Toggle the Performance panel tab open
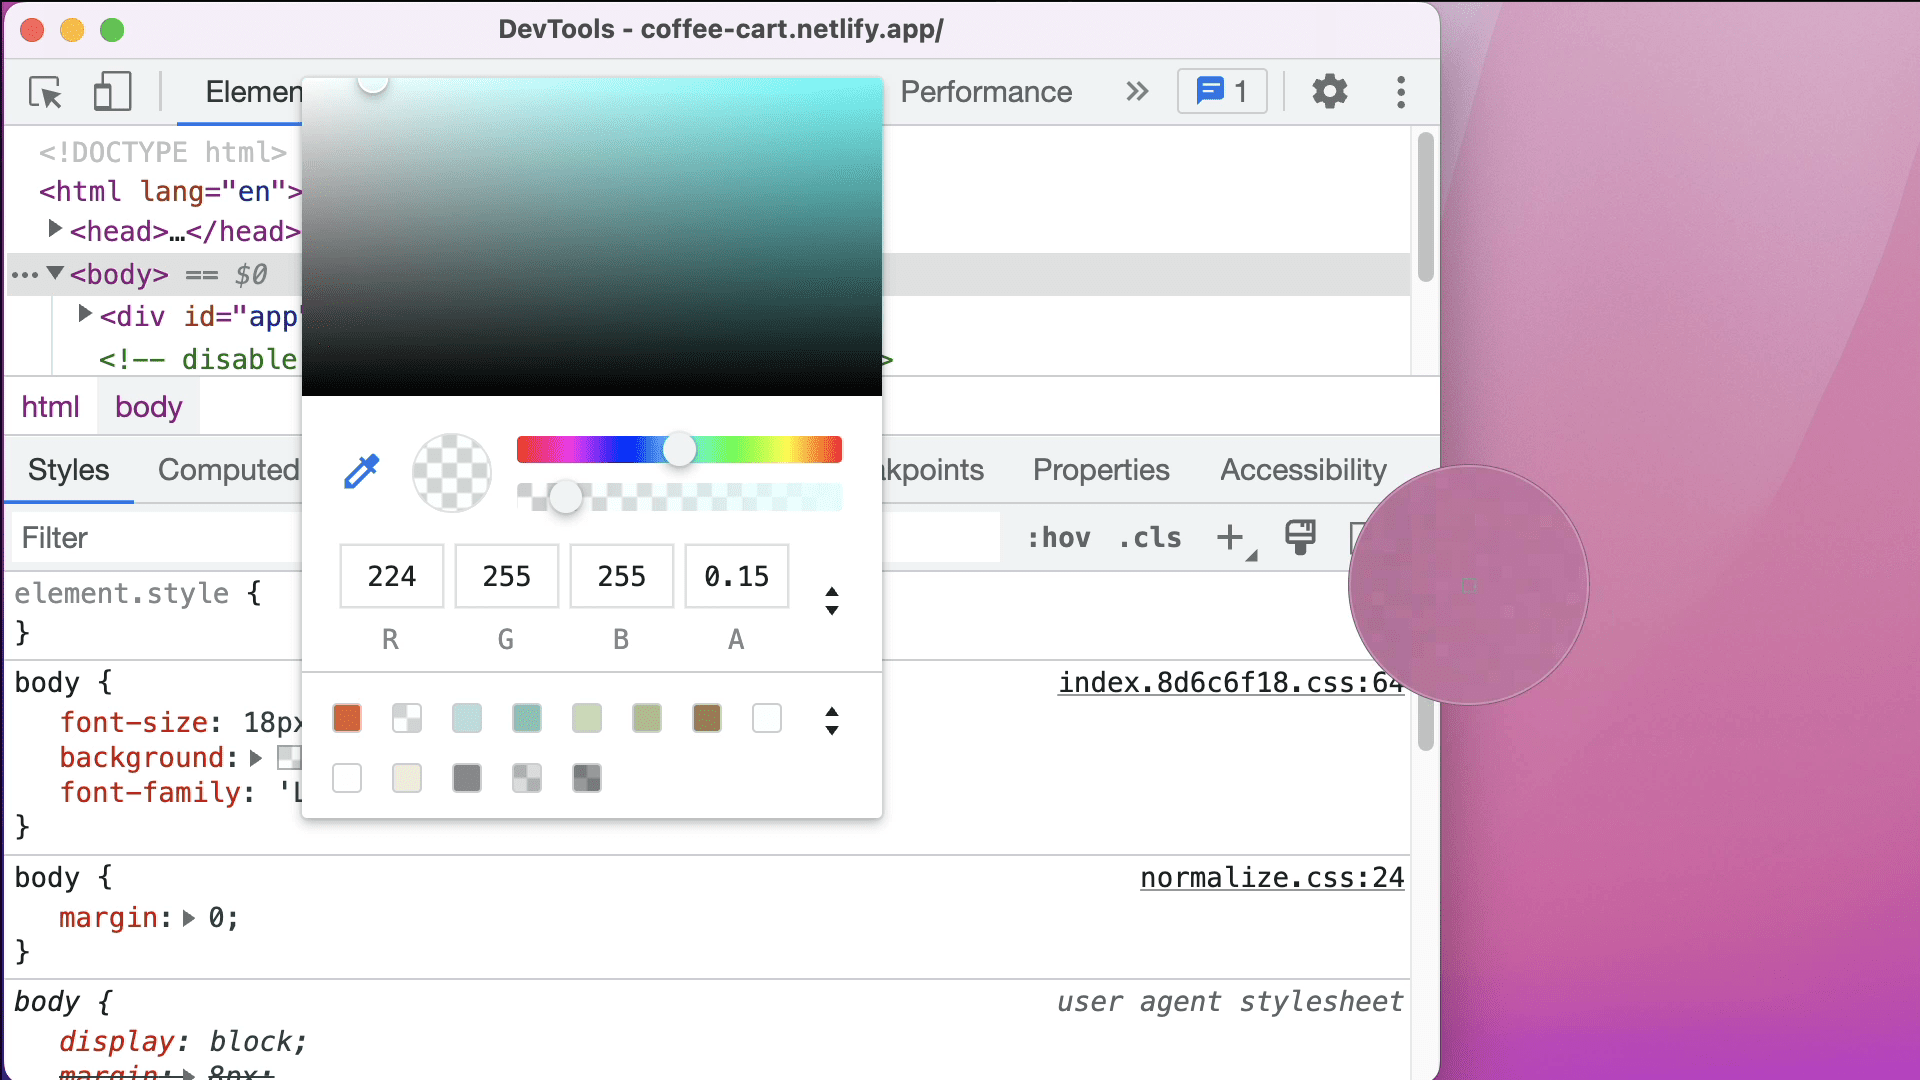Screen dimensions: 1920x1080 [x=985, y=91]
